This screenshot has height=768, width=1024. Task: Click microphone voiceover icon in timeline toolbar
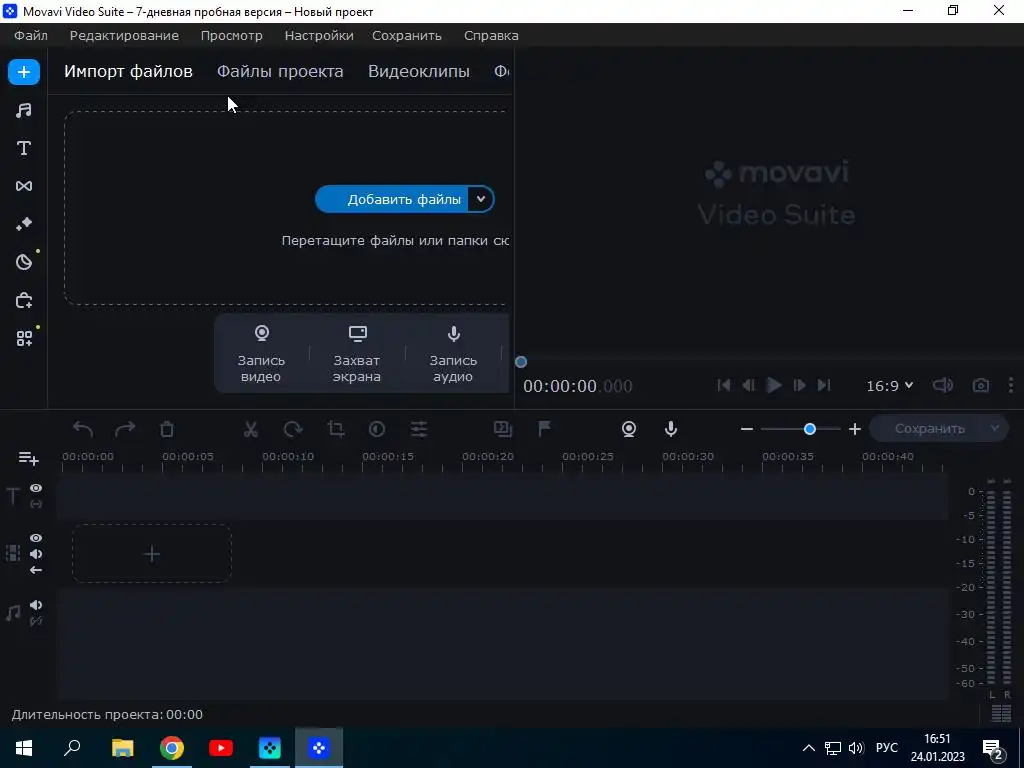click(671, 429)
